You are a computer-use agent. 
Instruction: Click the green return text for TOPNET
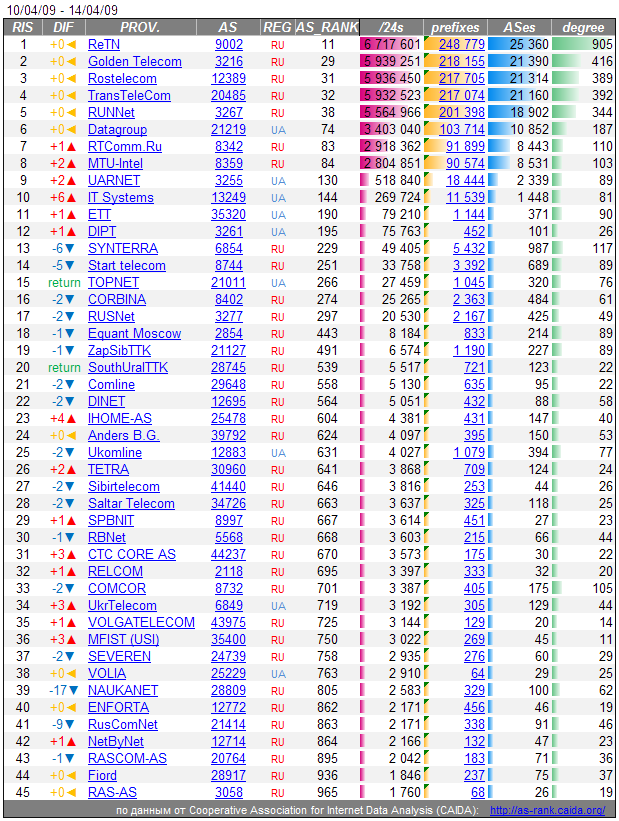tap(64, 283)
